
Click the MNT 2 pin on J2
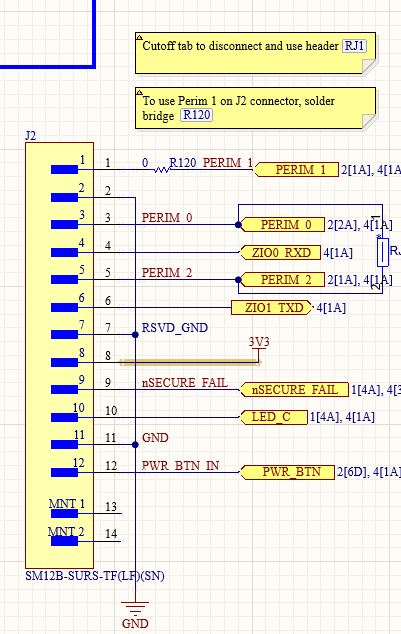(64, 541)
